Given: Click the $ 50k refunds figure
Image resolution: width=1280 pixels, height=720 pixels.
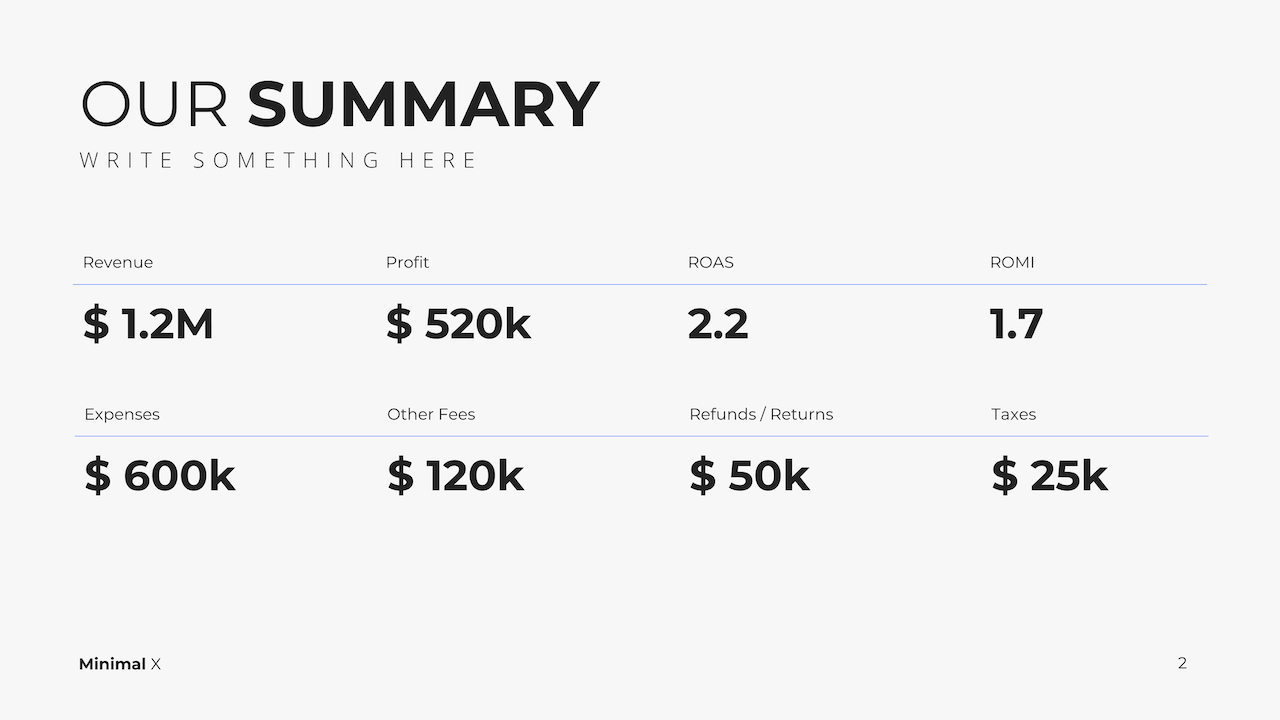Looking at the screenshot, I should (x=749, y=476).
